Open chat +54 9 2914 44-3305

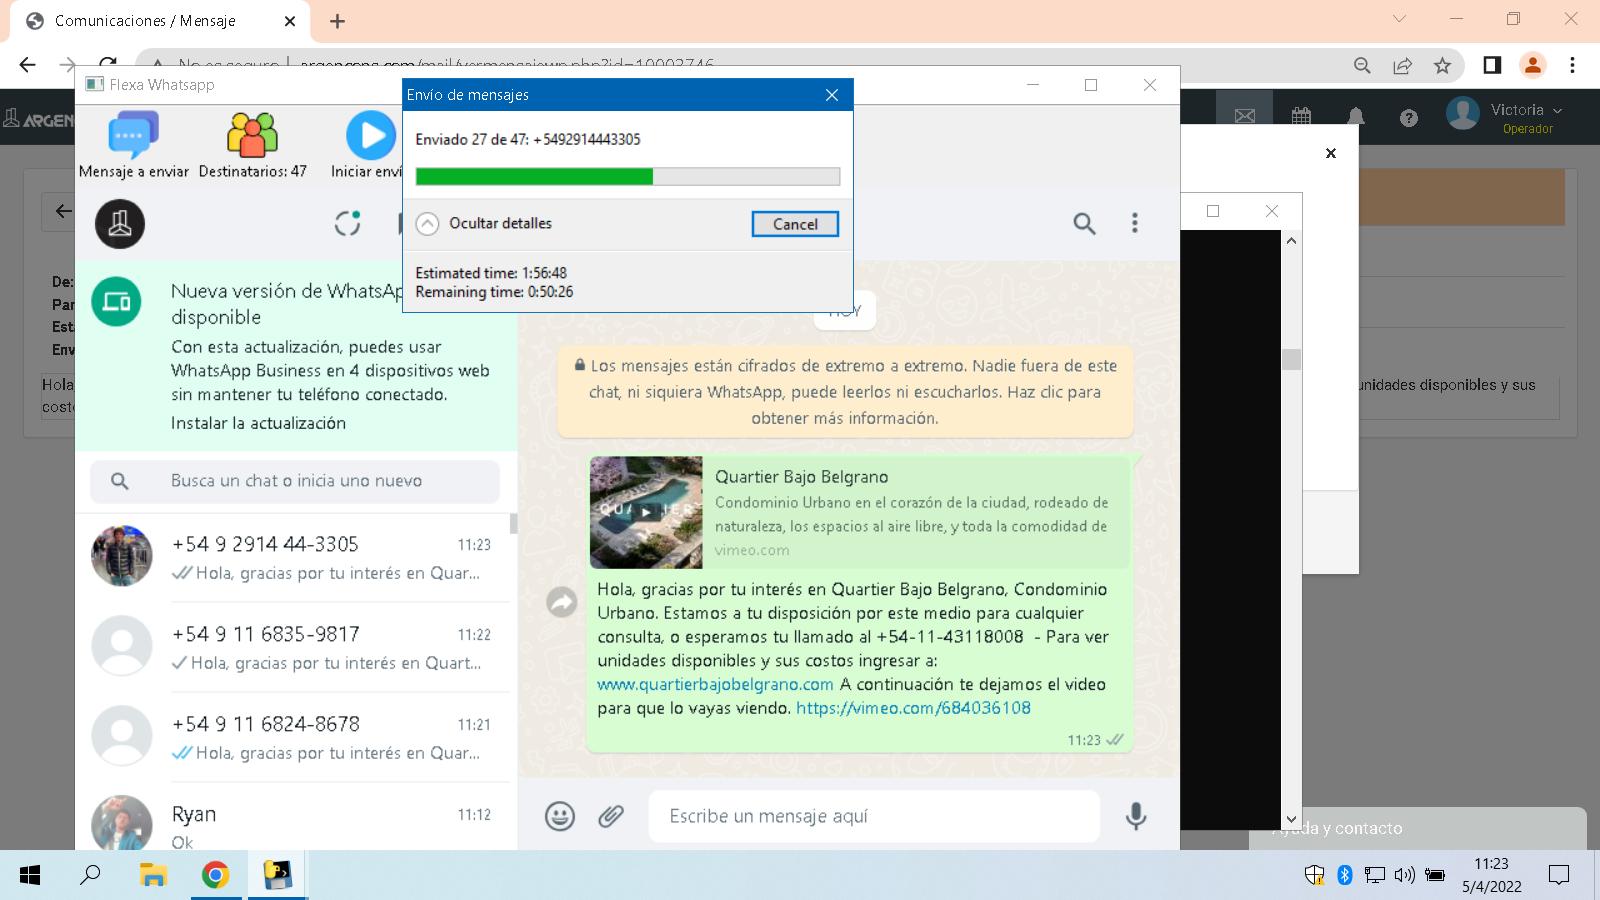(x=297, y=557)
